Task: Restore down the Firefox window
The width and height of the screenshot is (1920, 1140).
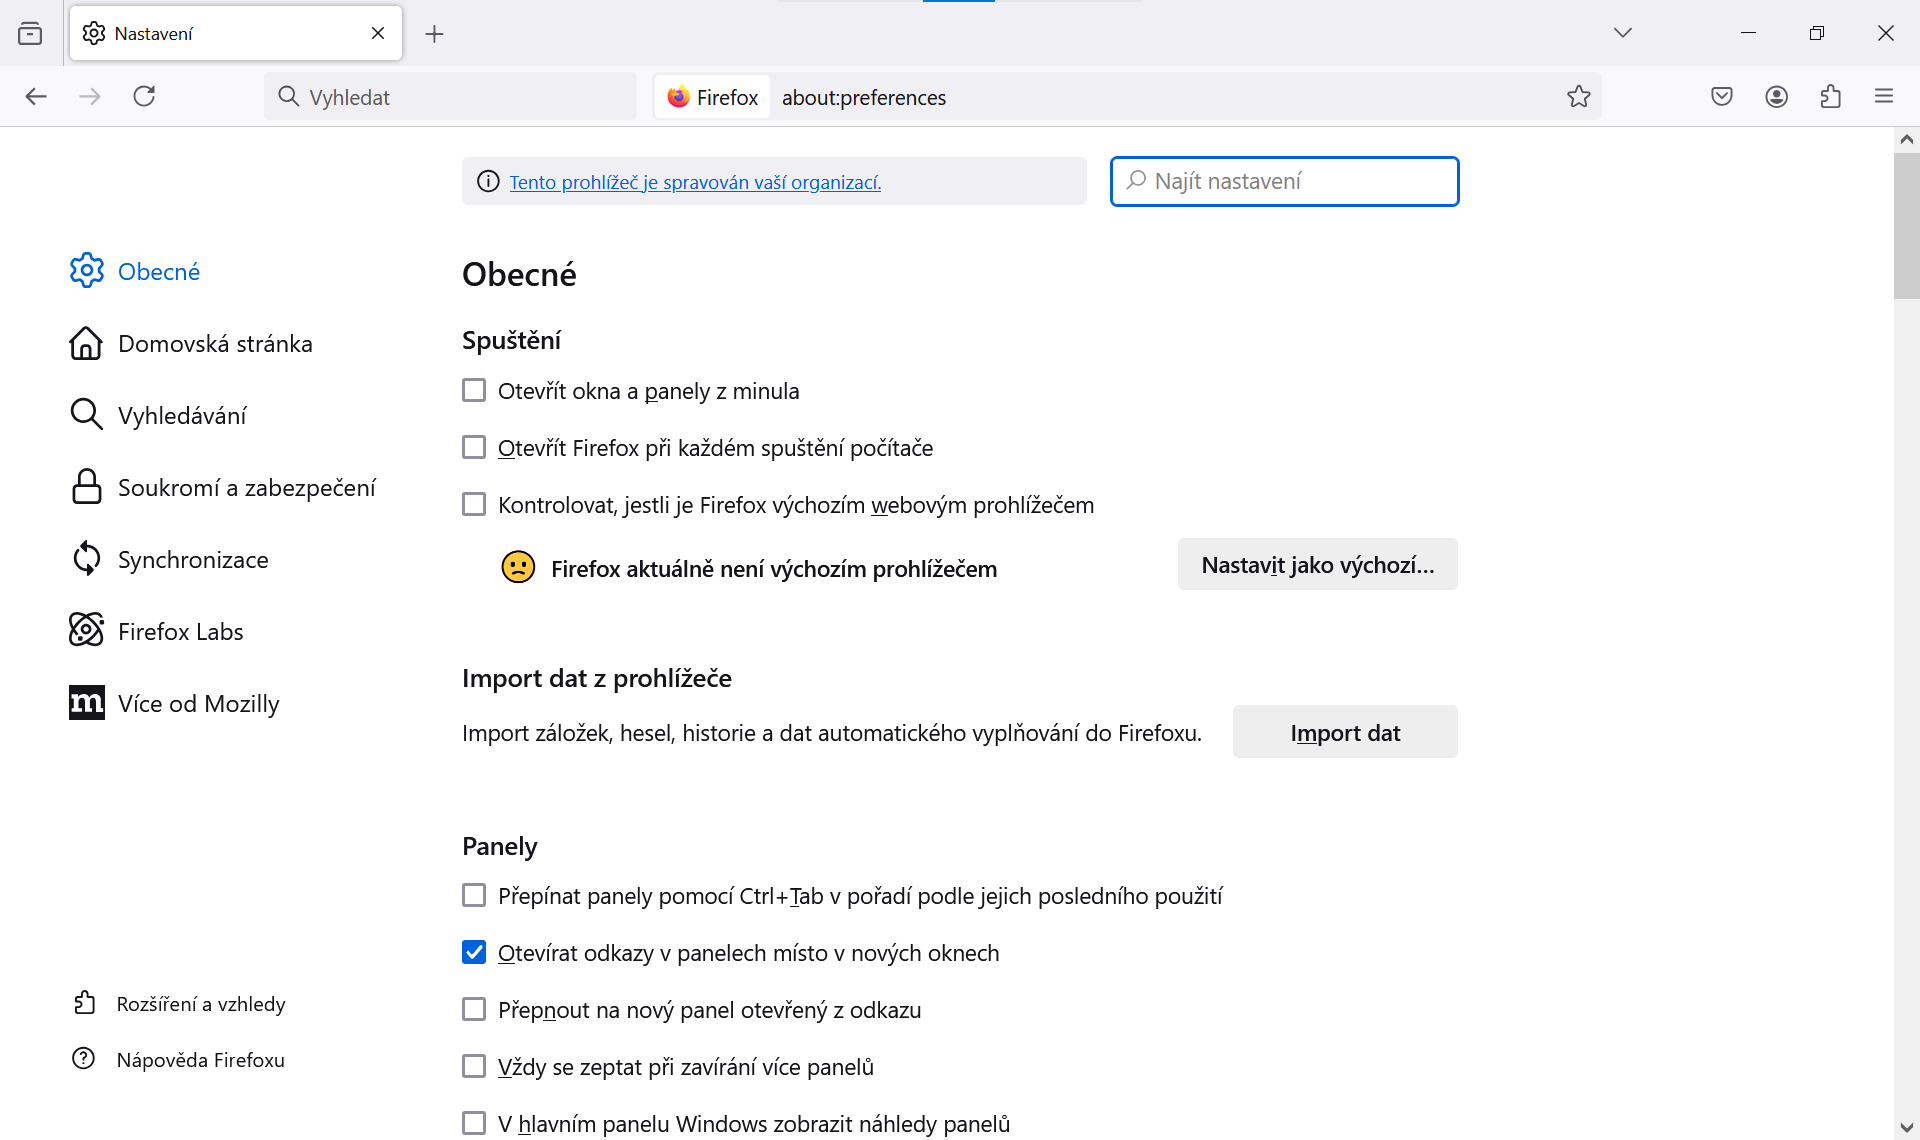Action: point(1817,33)
